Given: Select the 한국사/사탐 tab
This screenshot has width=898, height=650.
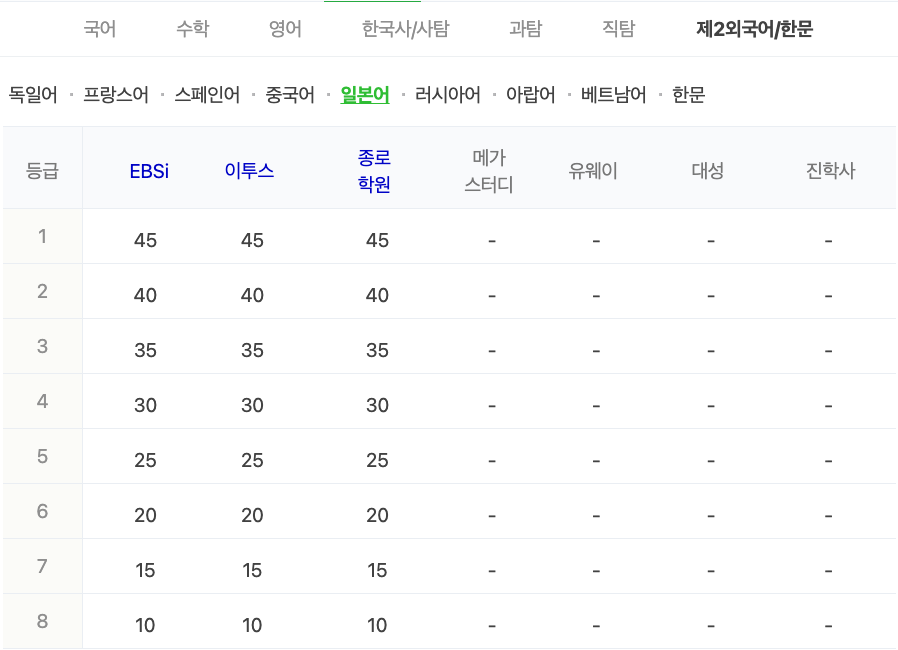Looking at the screenshot, I should coord(403,29).
